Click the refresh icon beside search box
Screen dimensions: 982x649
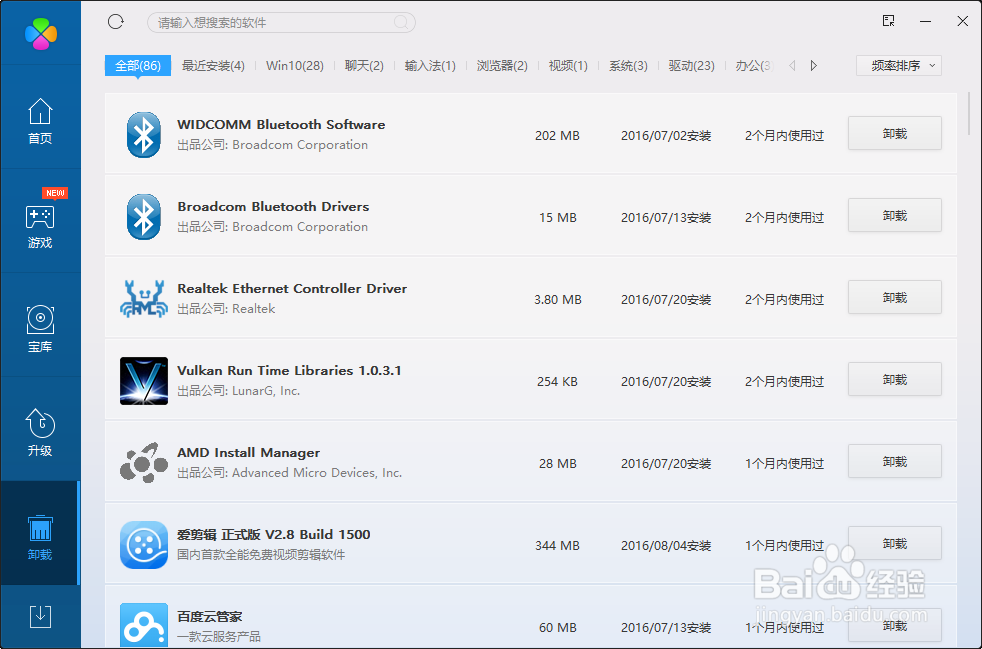[116, 22]
